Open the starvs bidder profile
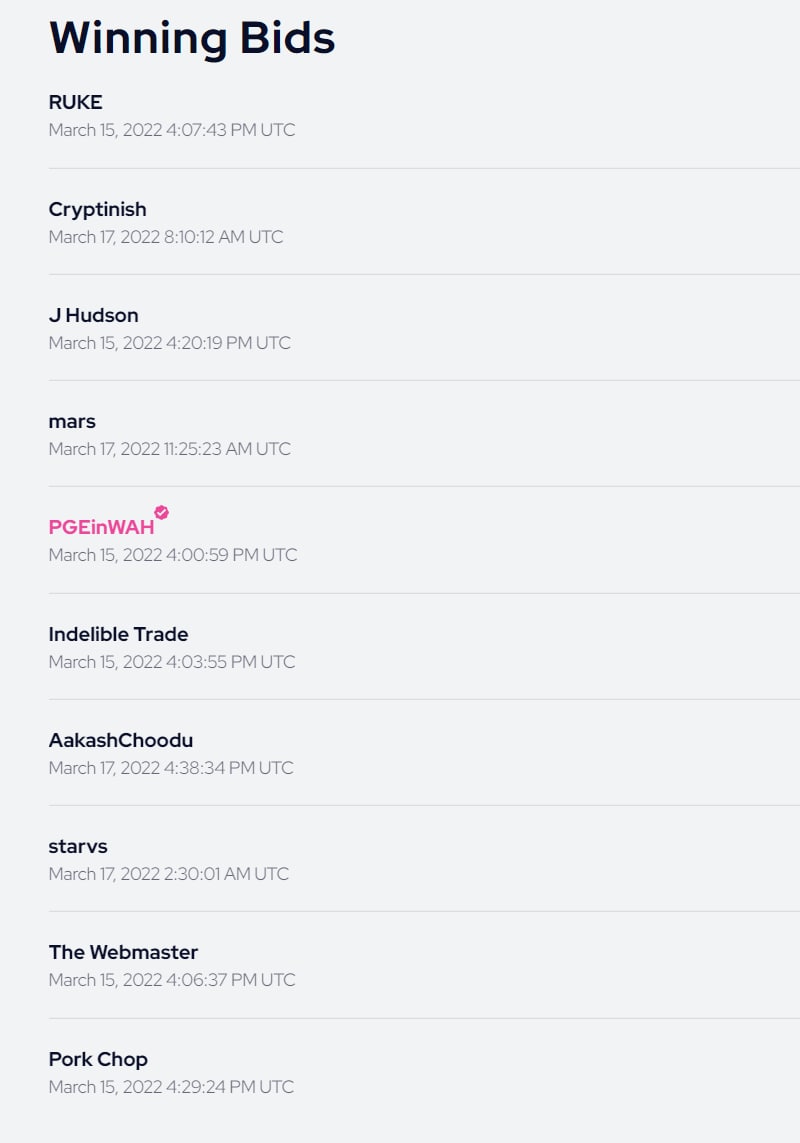 [x=78, y=846]
